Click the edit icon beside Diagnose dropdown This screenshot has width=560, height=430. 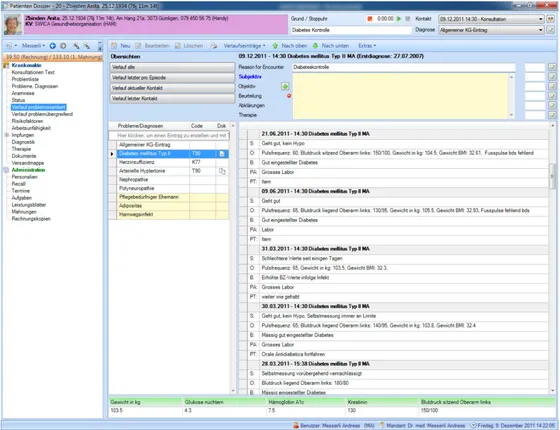coord(551,30)
